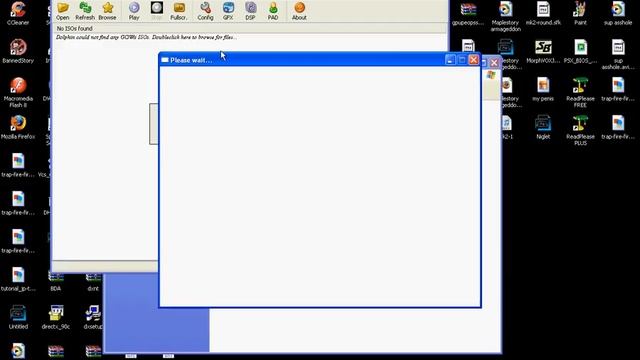640x360 pixels.
Task: Select the Maplestory armageddon media file
Action: tap(505, 16)
